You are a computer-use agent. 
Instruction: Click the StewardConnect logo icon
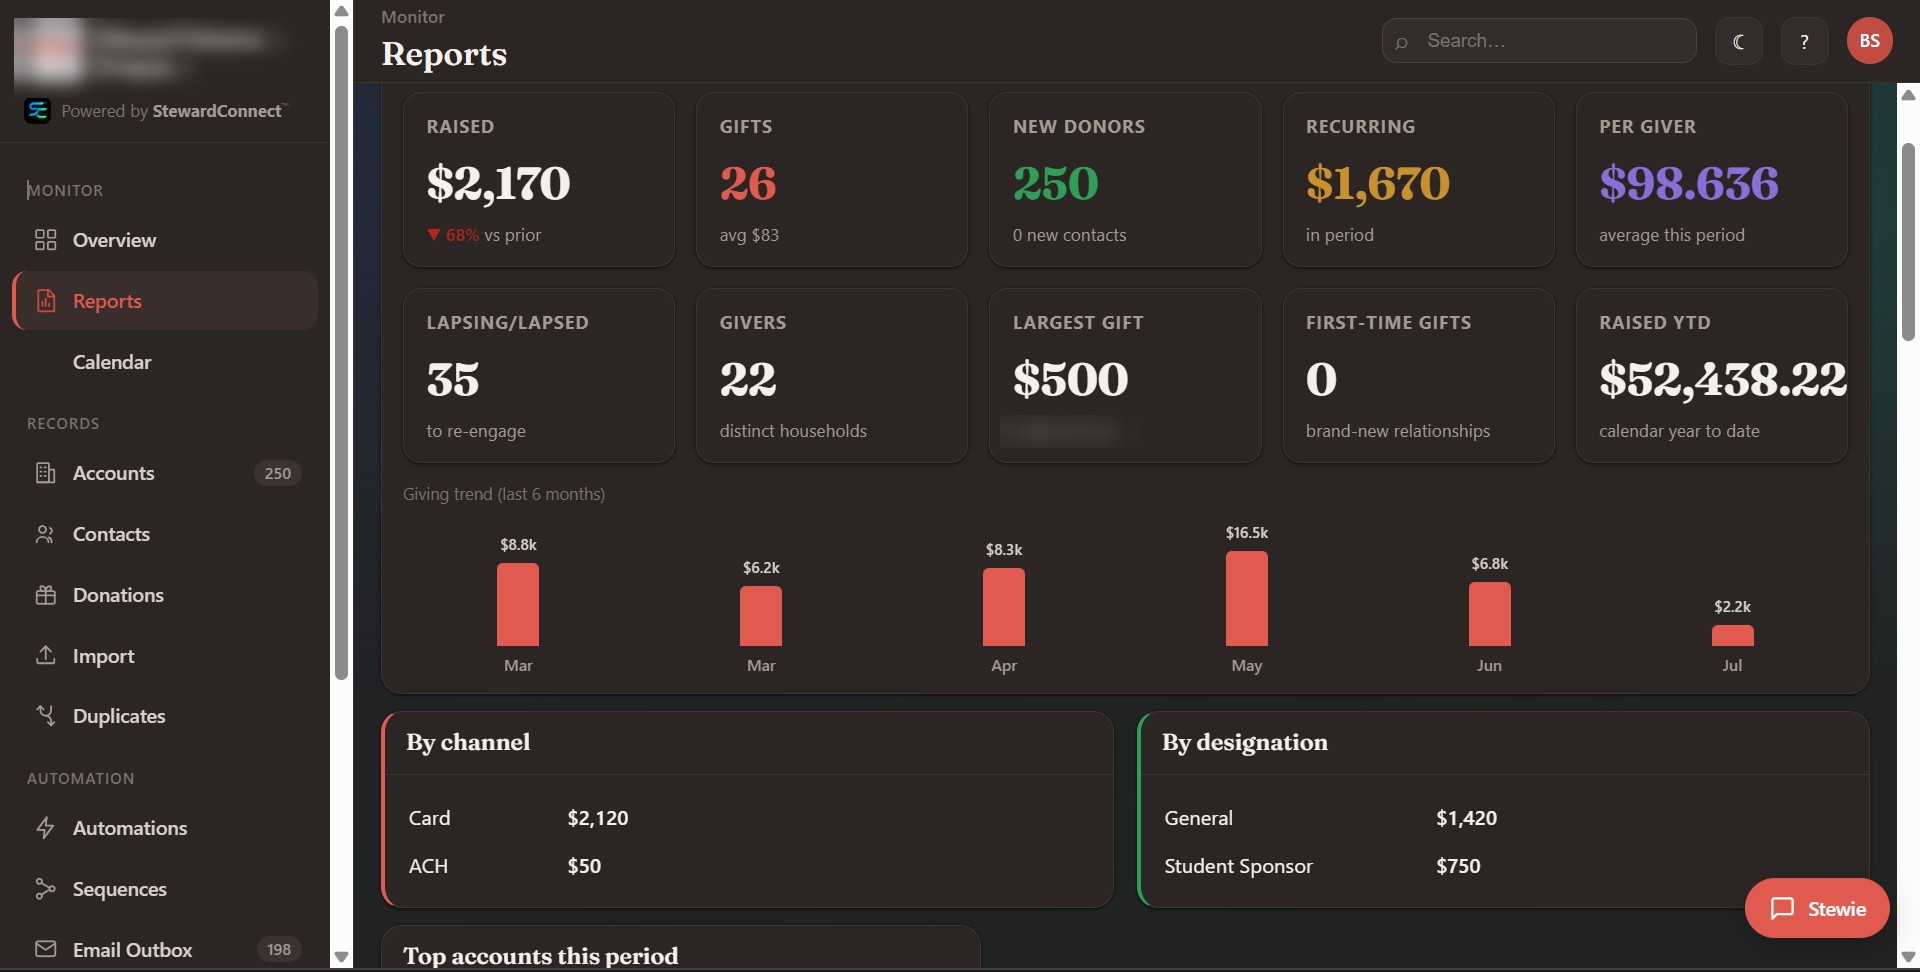[38, 111]
